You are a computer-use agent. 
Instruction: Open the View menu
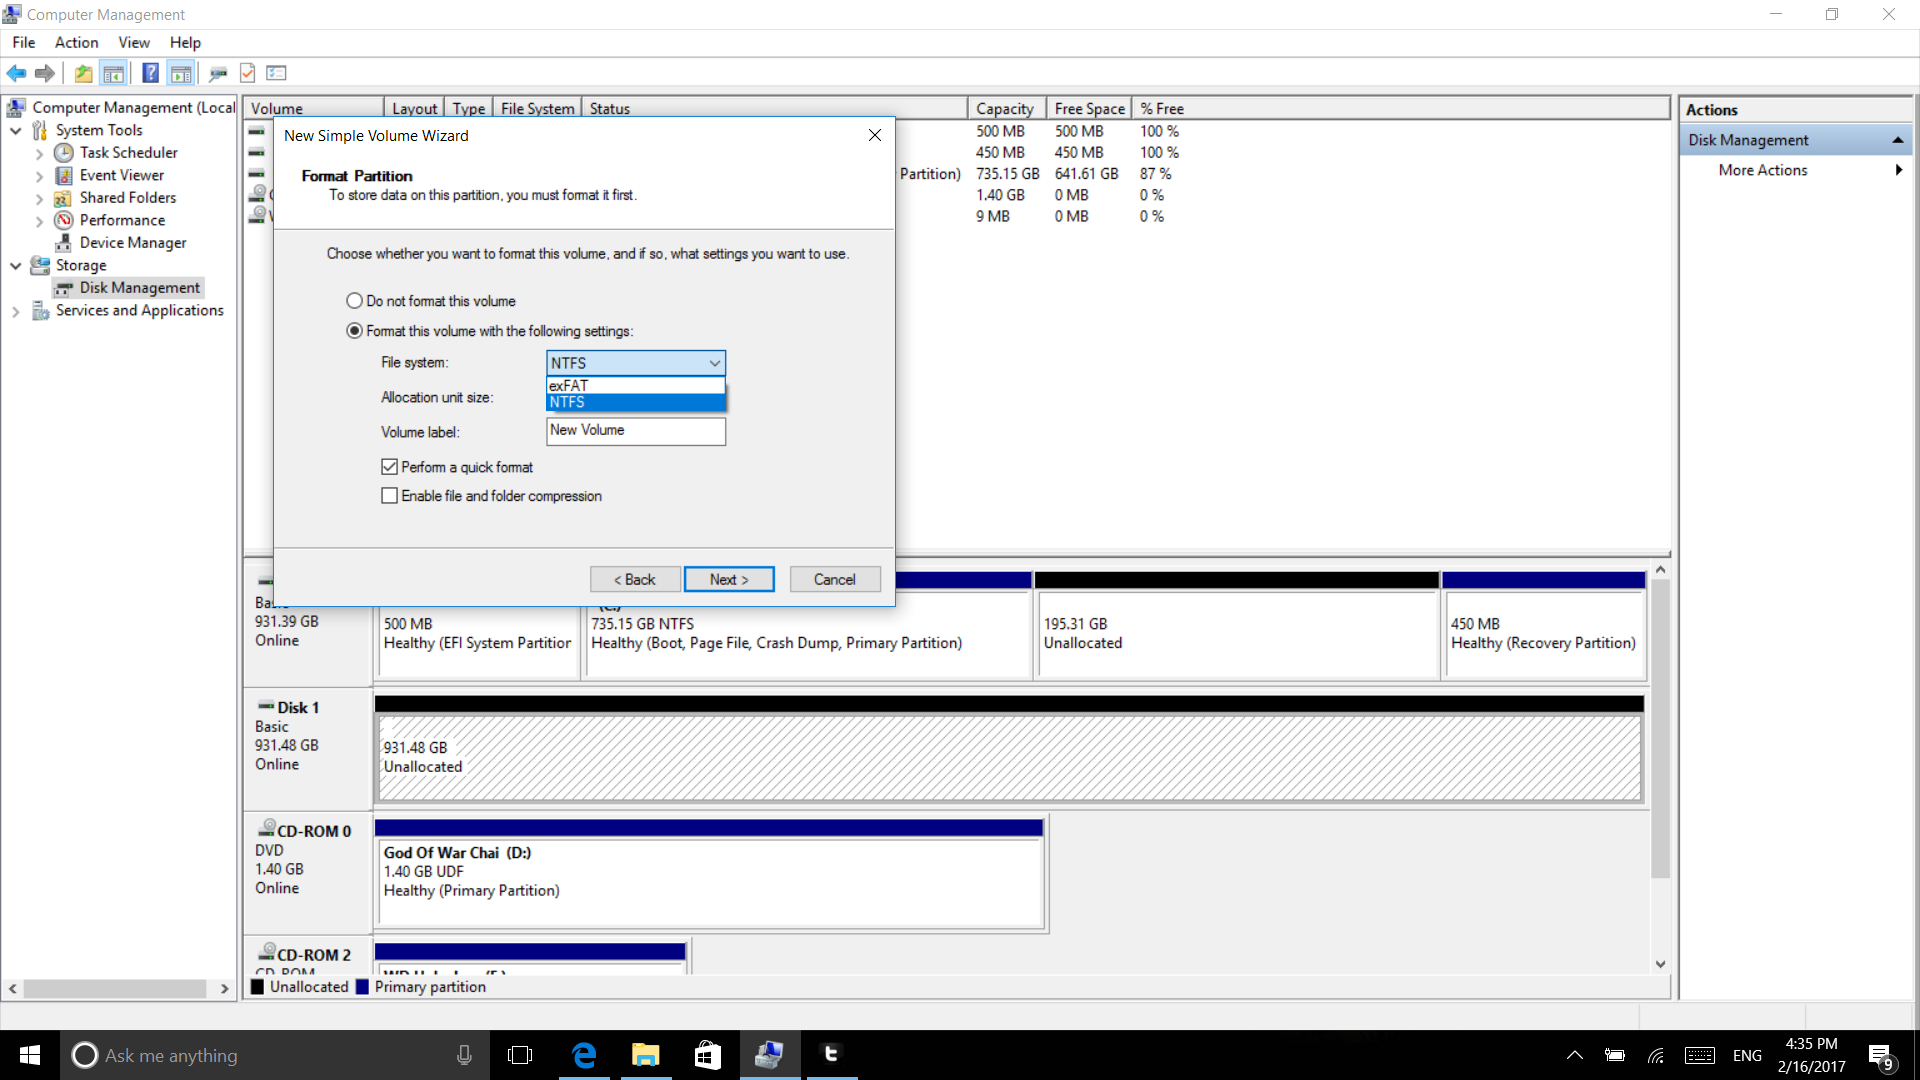click(133, 42)
